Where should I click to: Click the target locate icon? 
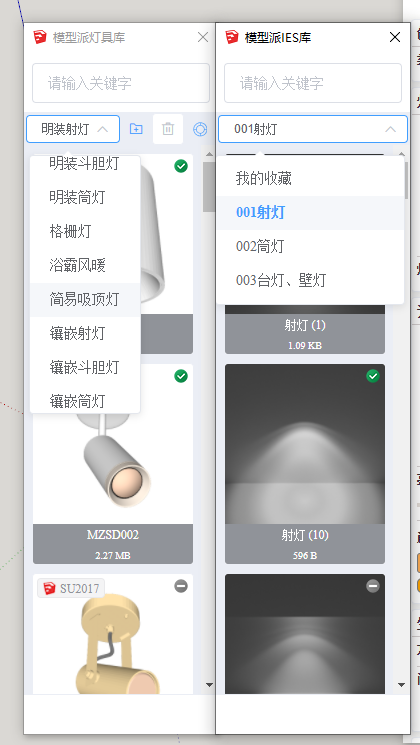click(200, 129)
